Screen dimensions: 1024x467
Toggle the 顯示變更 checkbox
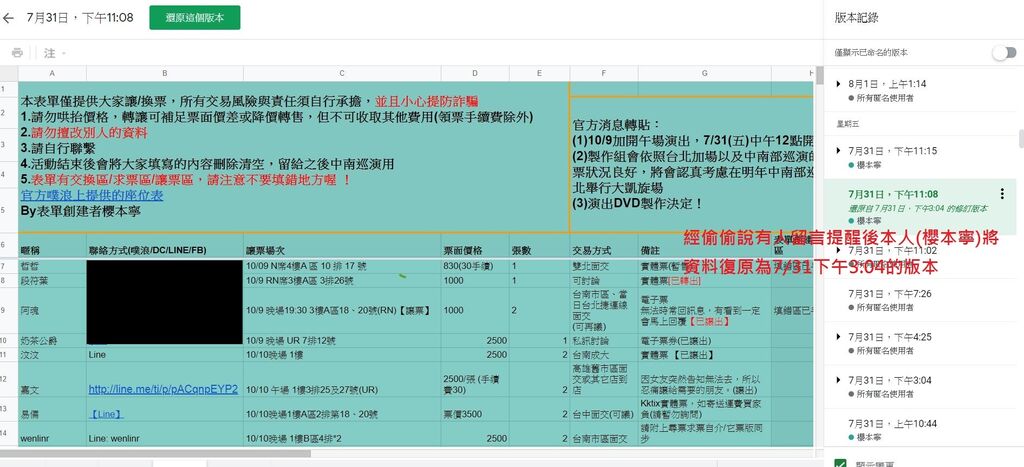(841, 464)
